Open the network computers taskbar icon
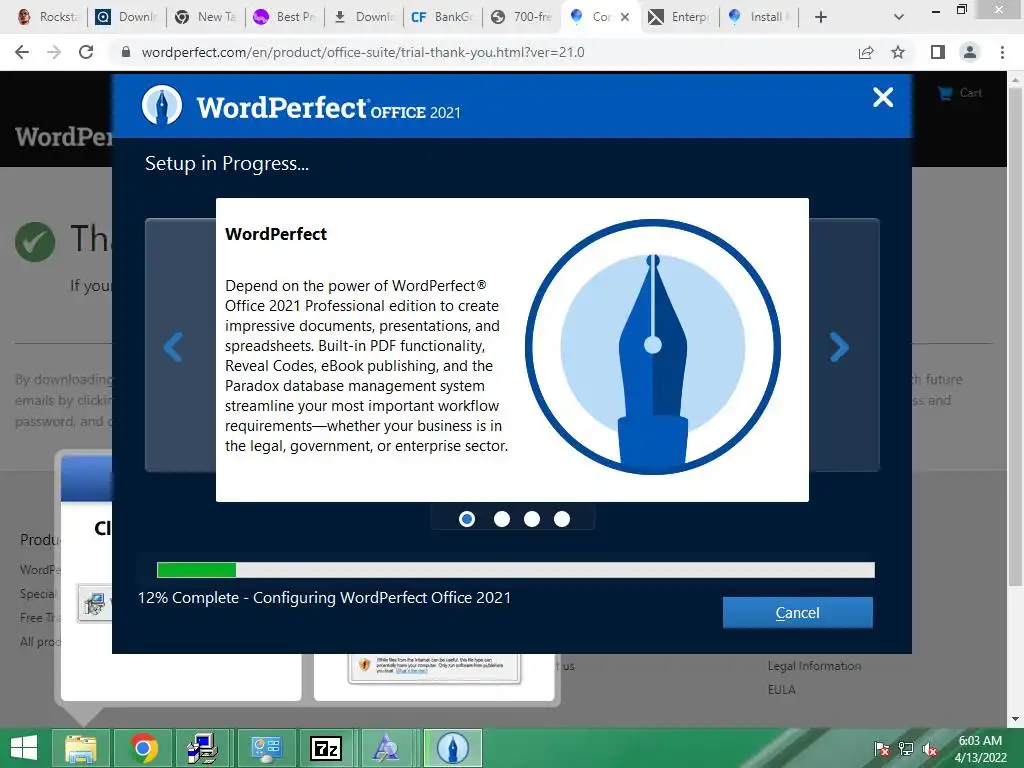The width and height of the screenshot is (1024, 768). [202, 748]
